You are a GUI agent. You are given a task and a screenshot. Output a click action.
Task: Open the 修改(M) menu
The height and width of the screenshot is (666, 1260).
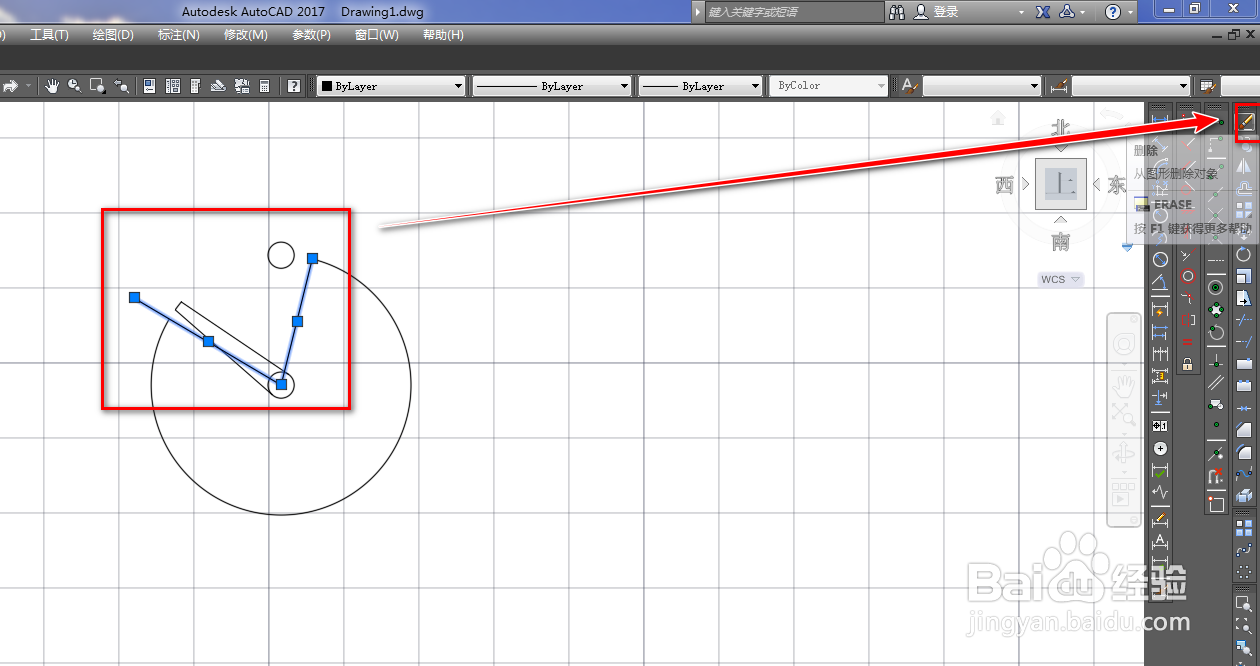[x=246, y=35]
